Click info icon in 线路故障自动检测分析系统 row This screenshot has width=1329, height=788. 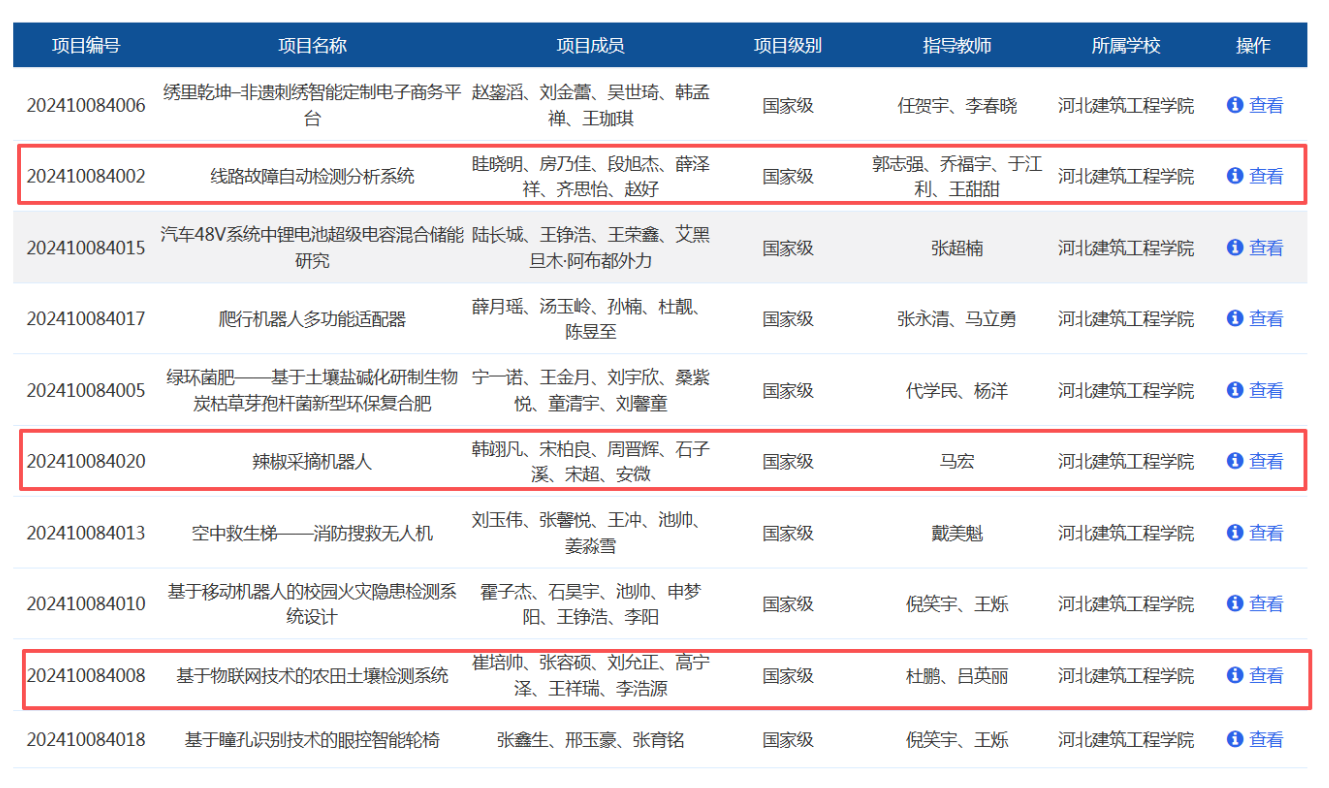pyautogui.click(x=1235, y=176)
